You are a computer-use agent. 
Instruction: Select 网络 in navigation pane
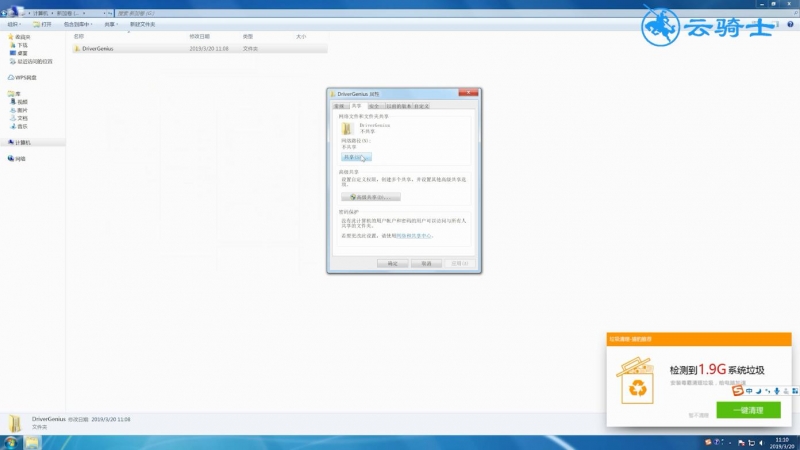point(16,159)
